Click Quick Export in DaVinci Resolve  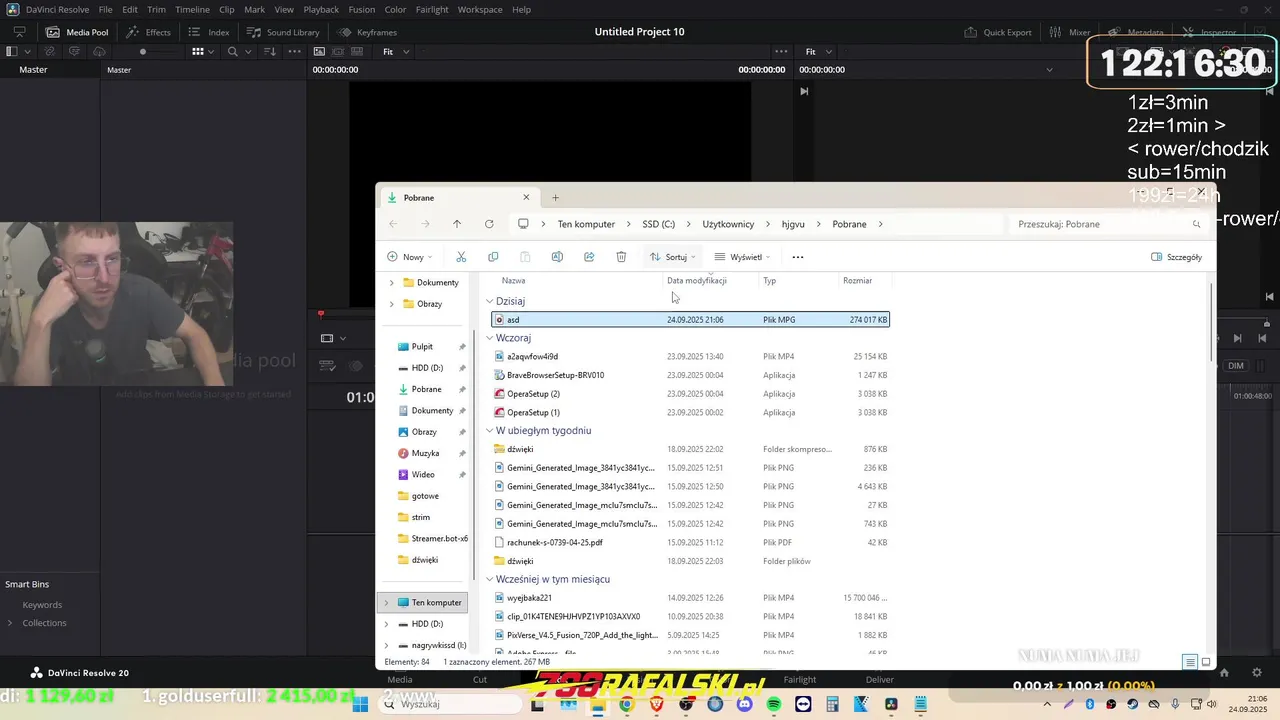point(998,32)
